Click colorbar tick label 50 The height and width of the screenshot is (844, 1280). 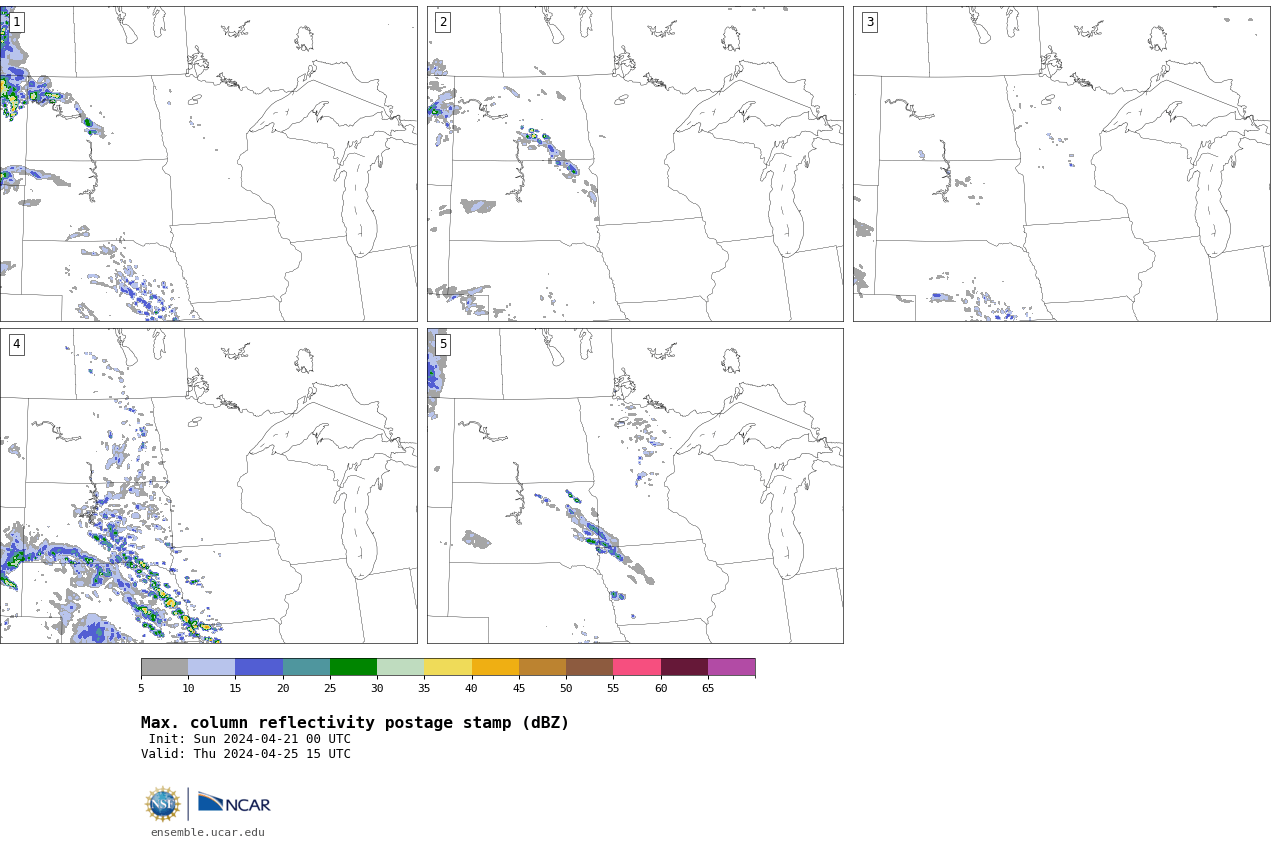566,688
